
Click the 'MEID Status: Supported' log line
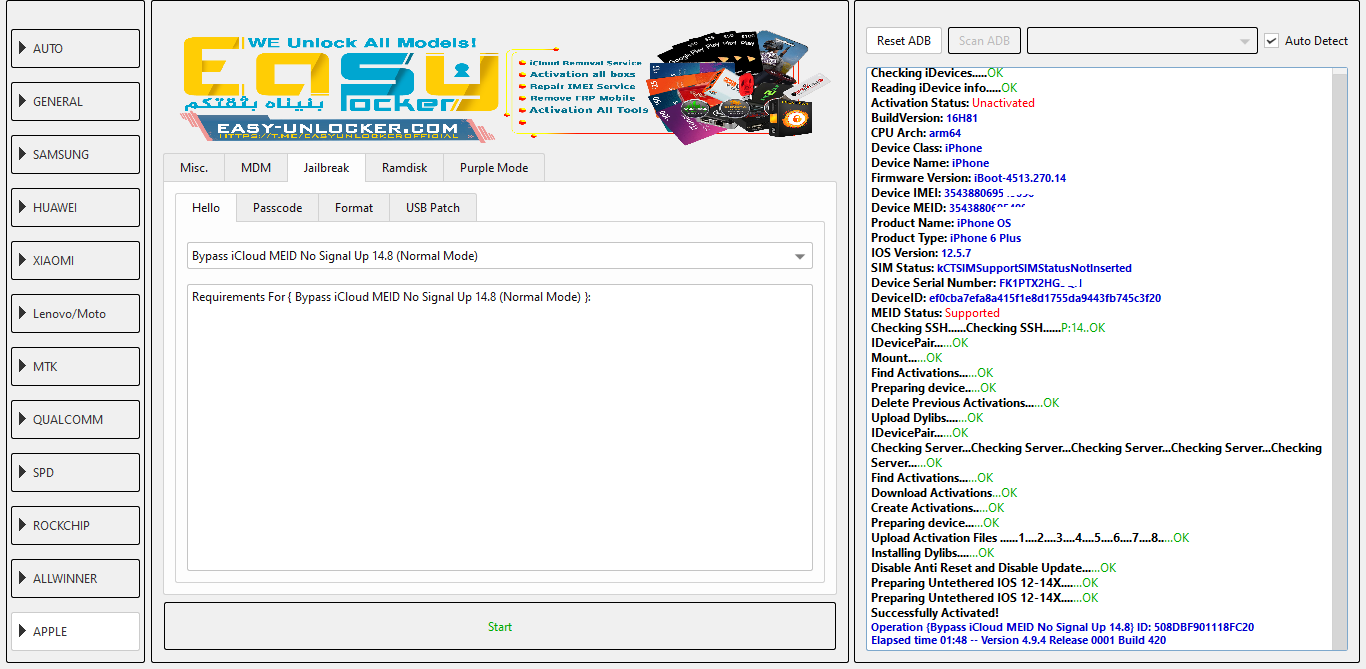935,313
